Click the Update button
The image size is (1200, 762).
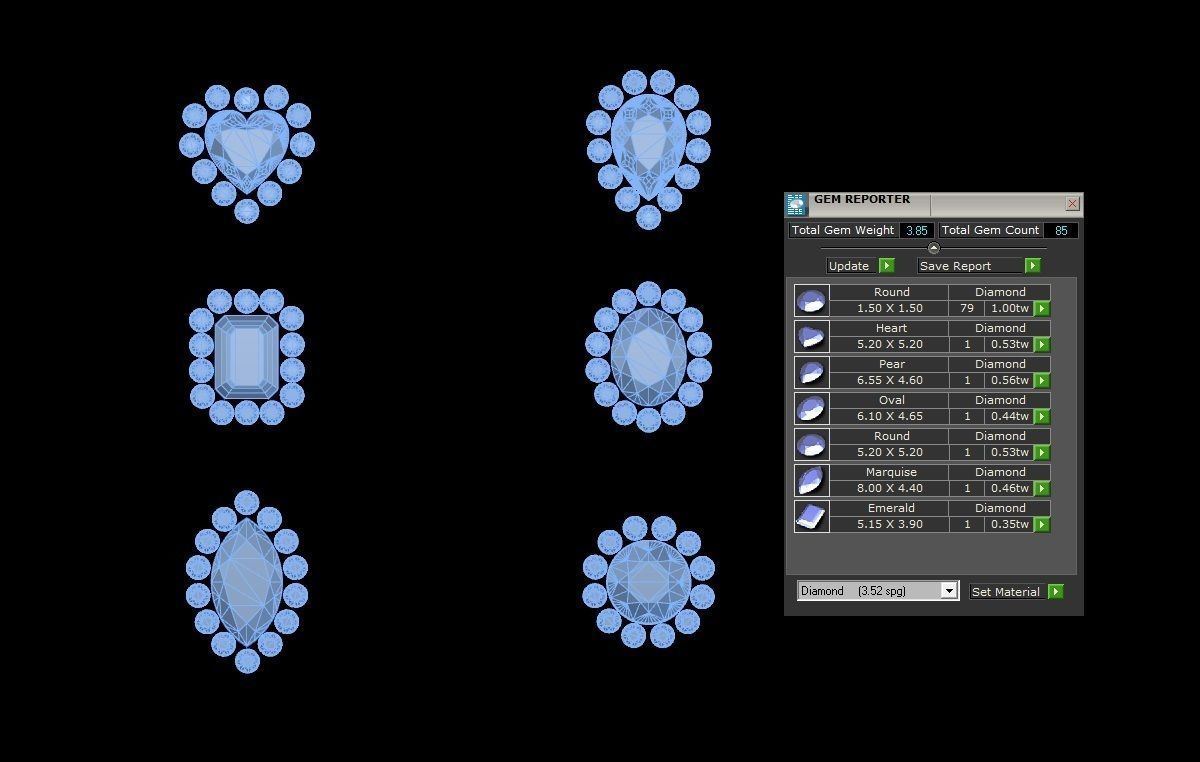(x=852, y=266)
